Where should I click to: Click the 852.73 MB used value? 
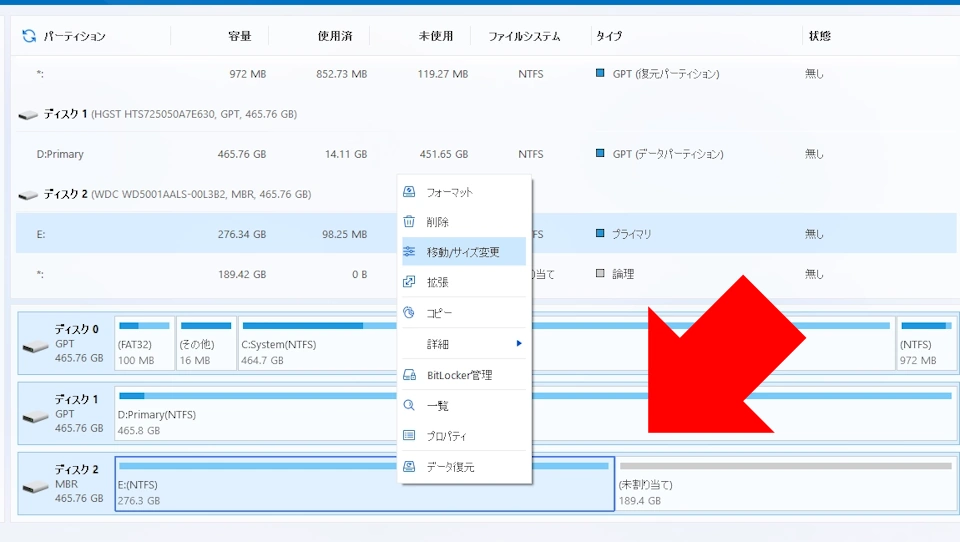tap(342, 73)
